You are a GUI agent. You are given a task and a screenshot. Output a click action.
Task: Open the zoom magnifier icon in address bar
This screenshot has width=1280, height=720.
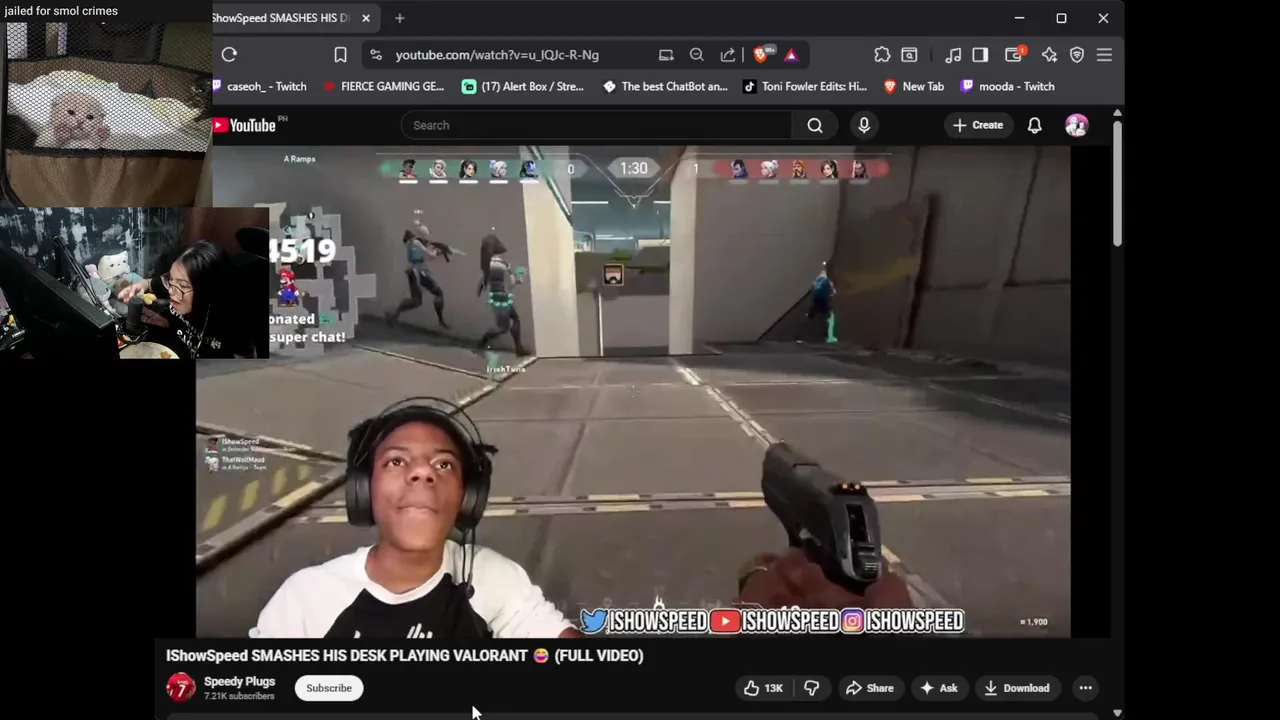click(x=697, y=55)
